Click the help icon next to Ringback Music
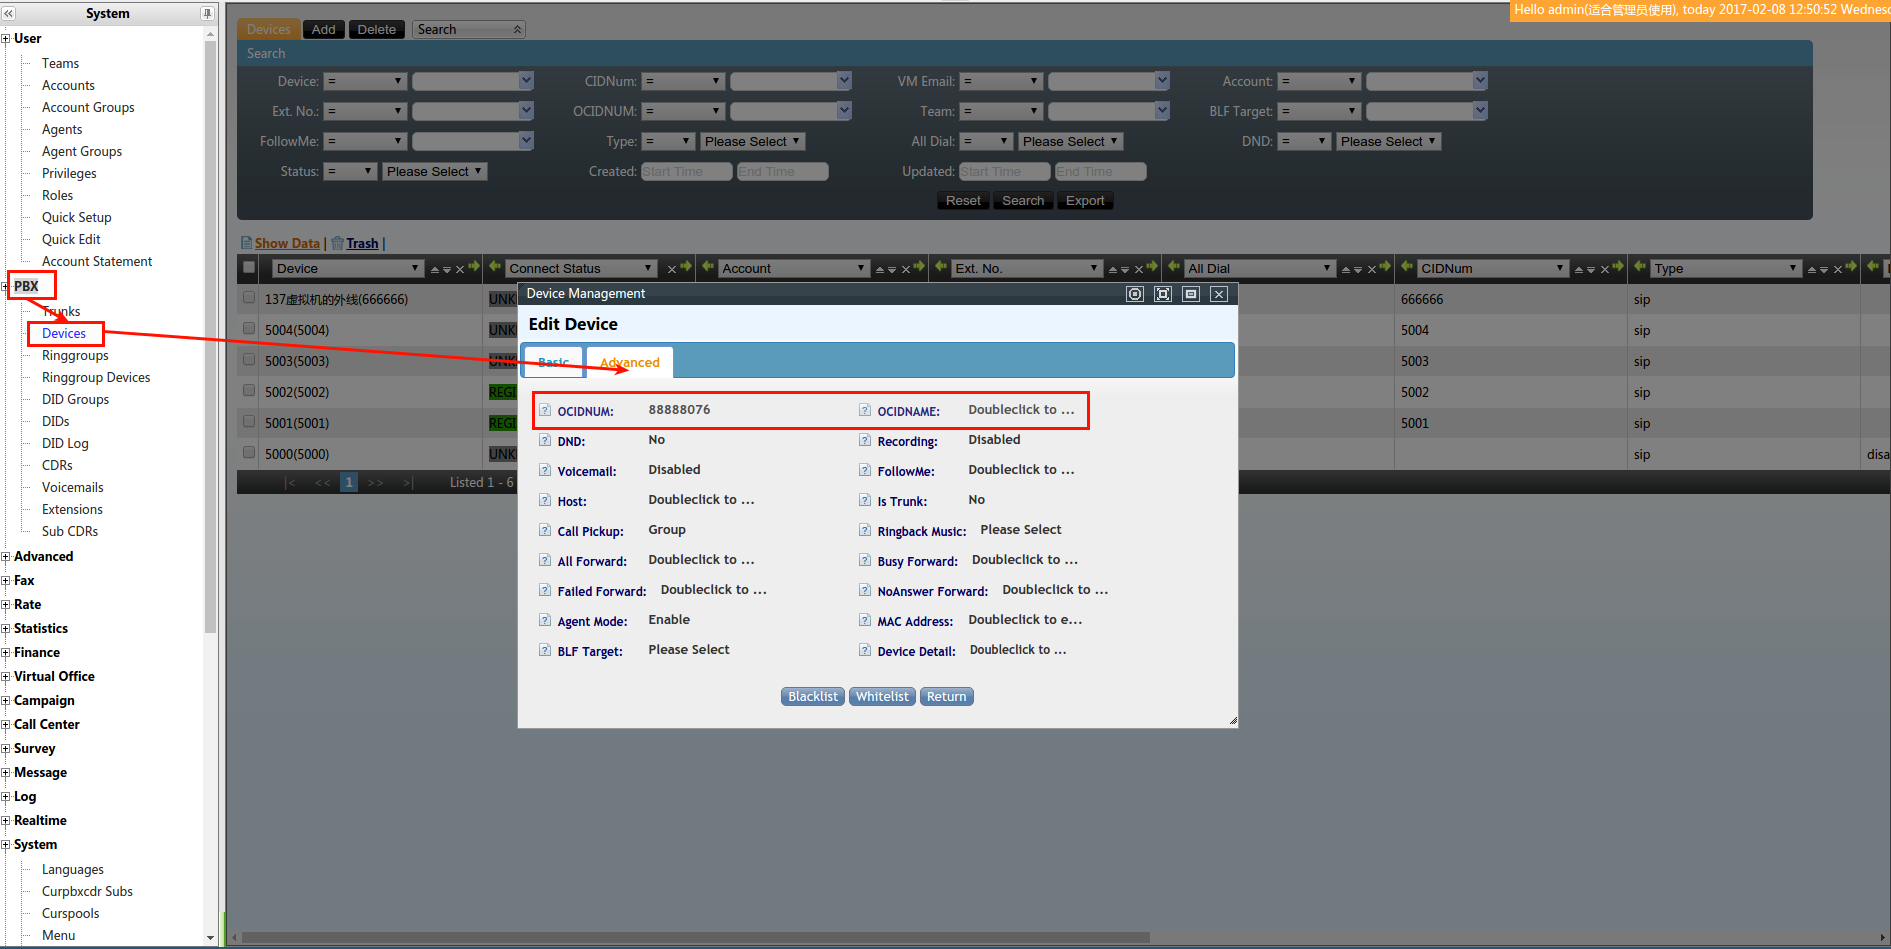1891x949 pixels. point(865,530)
